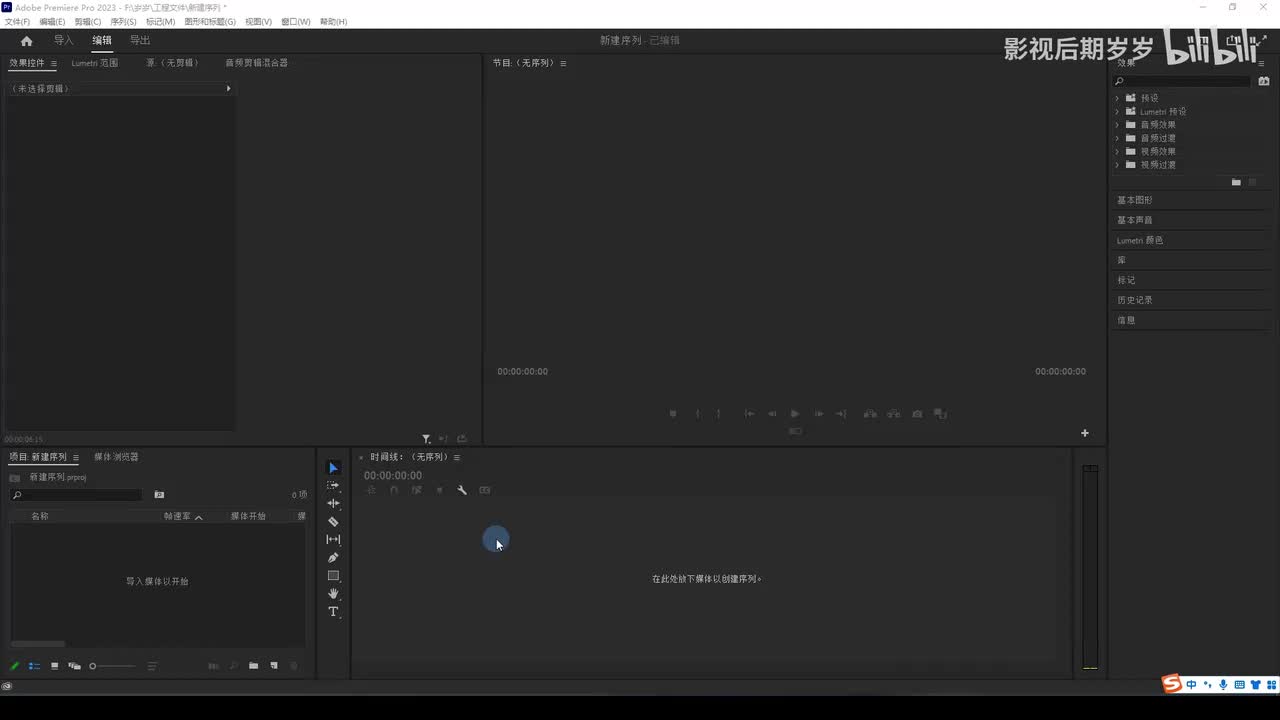This screenshot has width=1280, height=720.
Task: Toggle project writable green pencil icon
Action: [x=15, y=666]
